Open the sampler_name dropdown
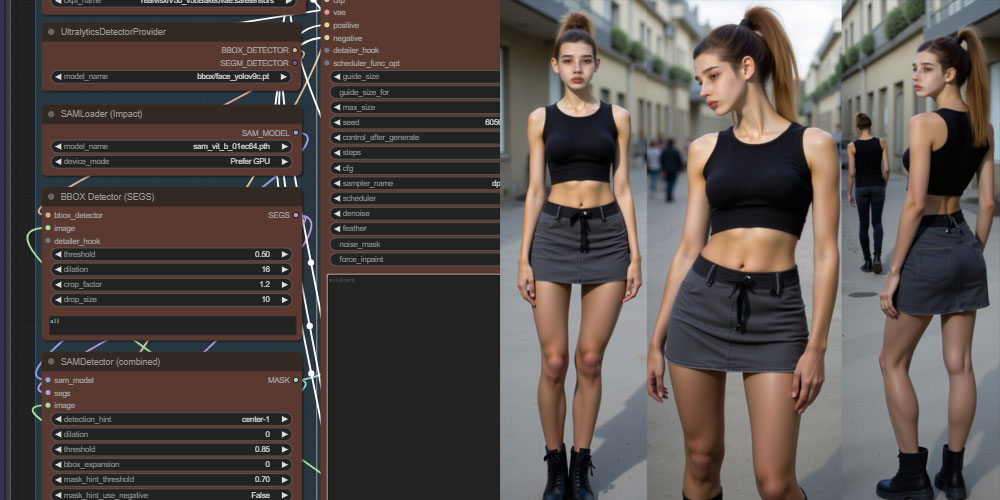Viewport: 1000px width, 500px height. [415, 183]
